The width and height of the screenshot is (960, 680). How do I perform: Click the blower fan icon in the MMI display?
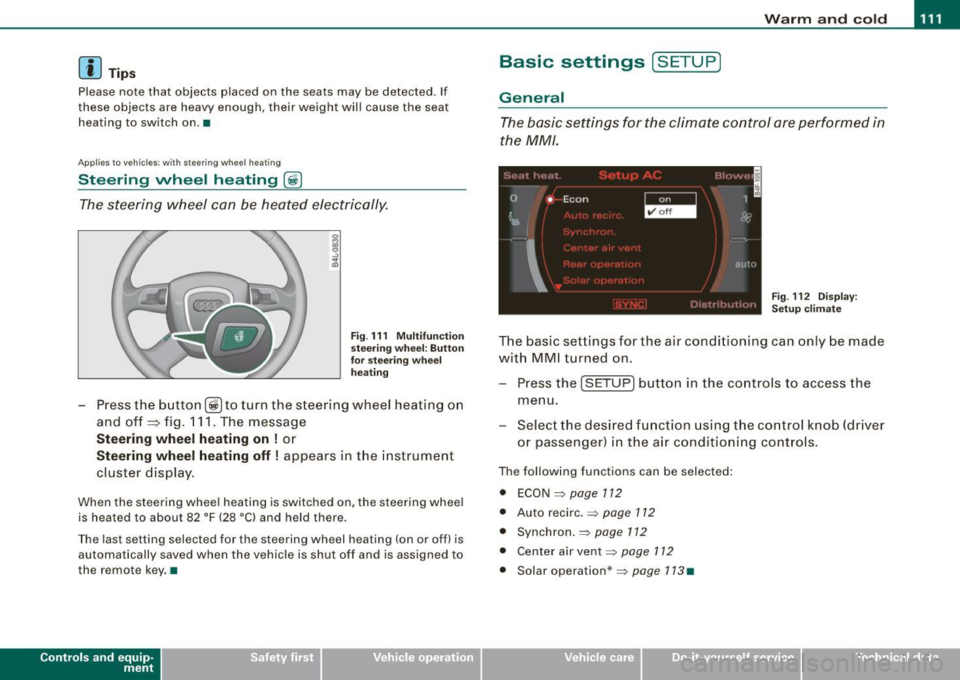click(746, 217)
